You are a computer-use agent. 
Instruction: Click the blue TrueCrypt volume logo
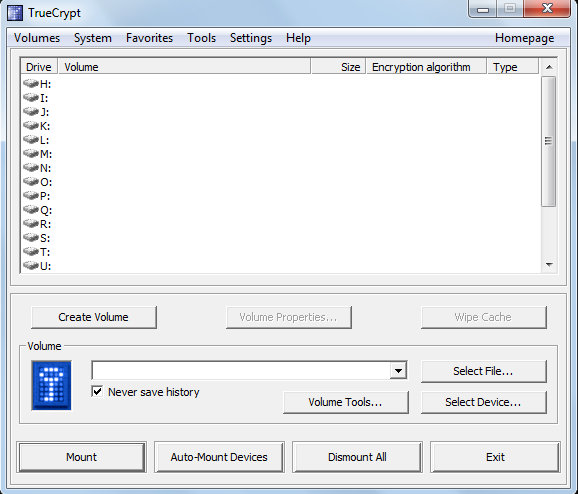[51, 385]
